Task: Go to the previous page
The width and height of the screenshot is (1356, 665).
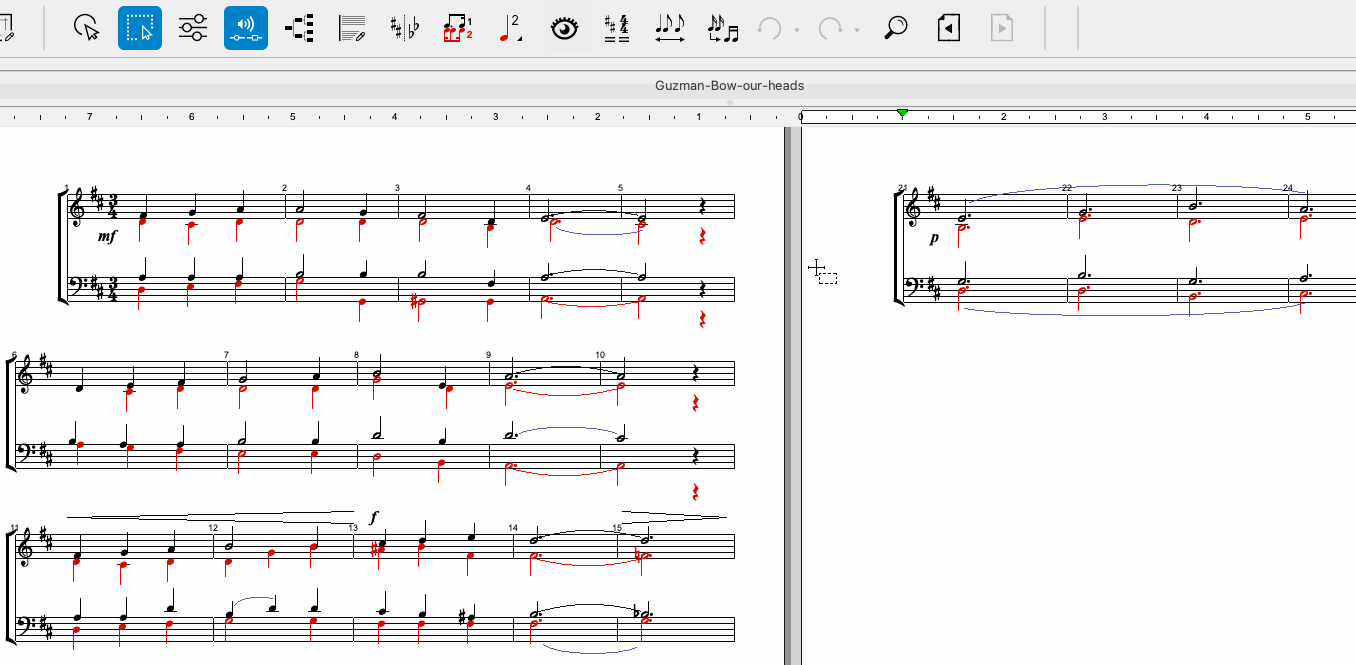Action: click(949, 28)
